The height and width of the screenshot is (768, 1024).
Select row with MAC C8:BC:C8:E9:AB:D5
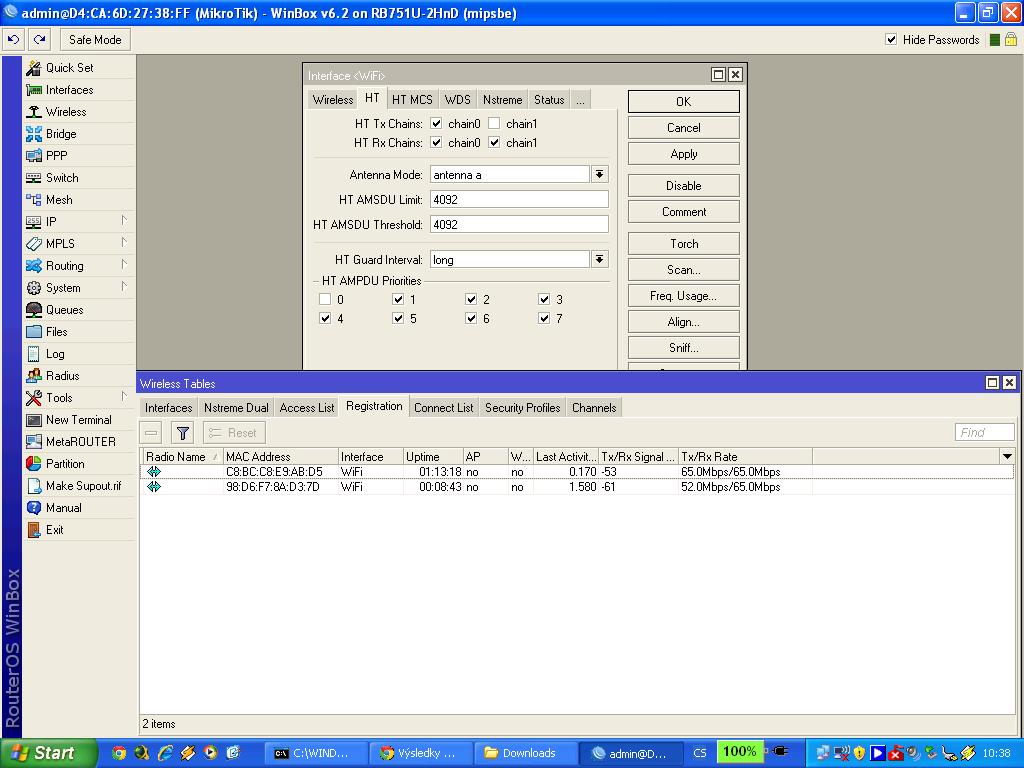tap(577, 472)
